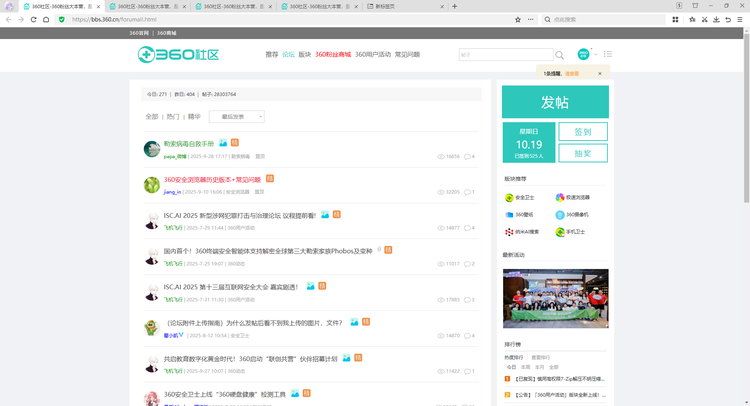This screenshot has height=406, width=750.
Task: Open post 360安全卫士上线 360硬盘健康
Action: click(225, 395)
